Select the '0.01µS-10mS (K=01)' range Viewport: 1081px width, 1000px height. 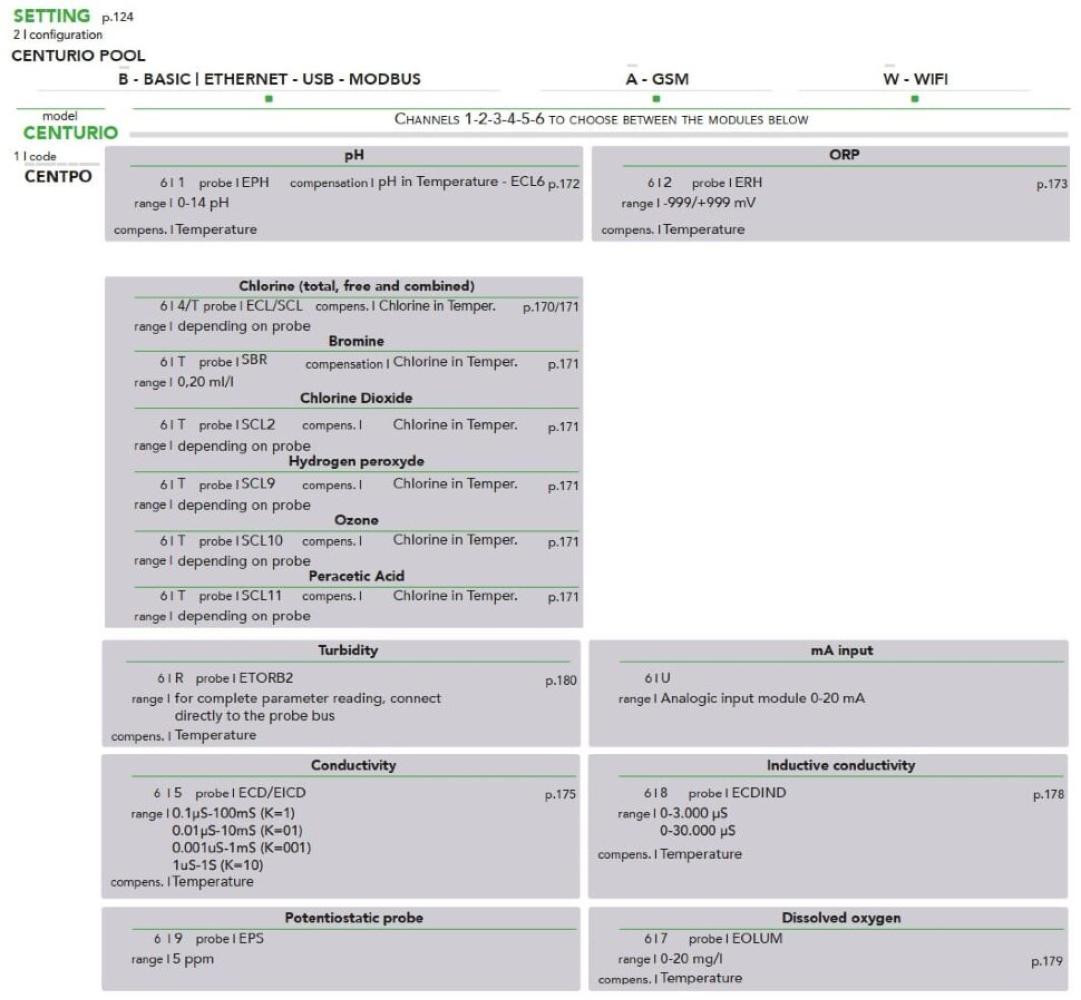(237, 830)
